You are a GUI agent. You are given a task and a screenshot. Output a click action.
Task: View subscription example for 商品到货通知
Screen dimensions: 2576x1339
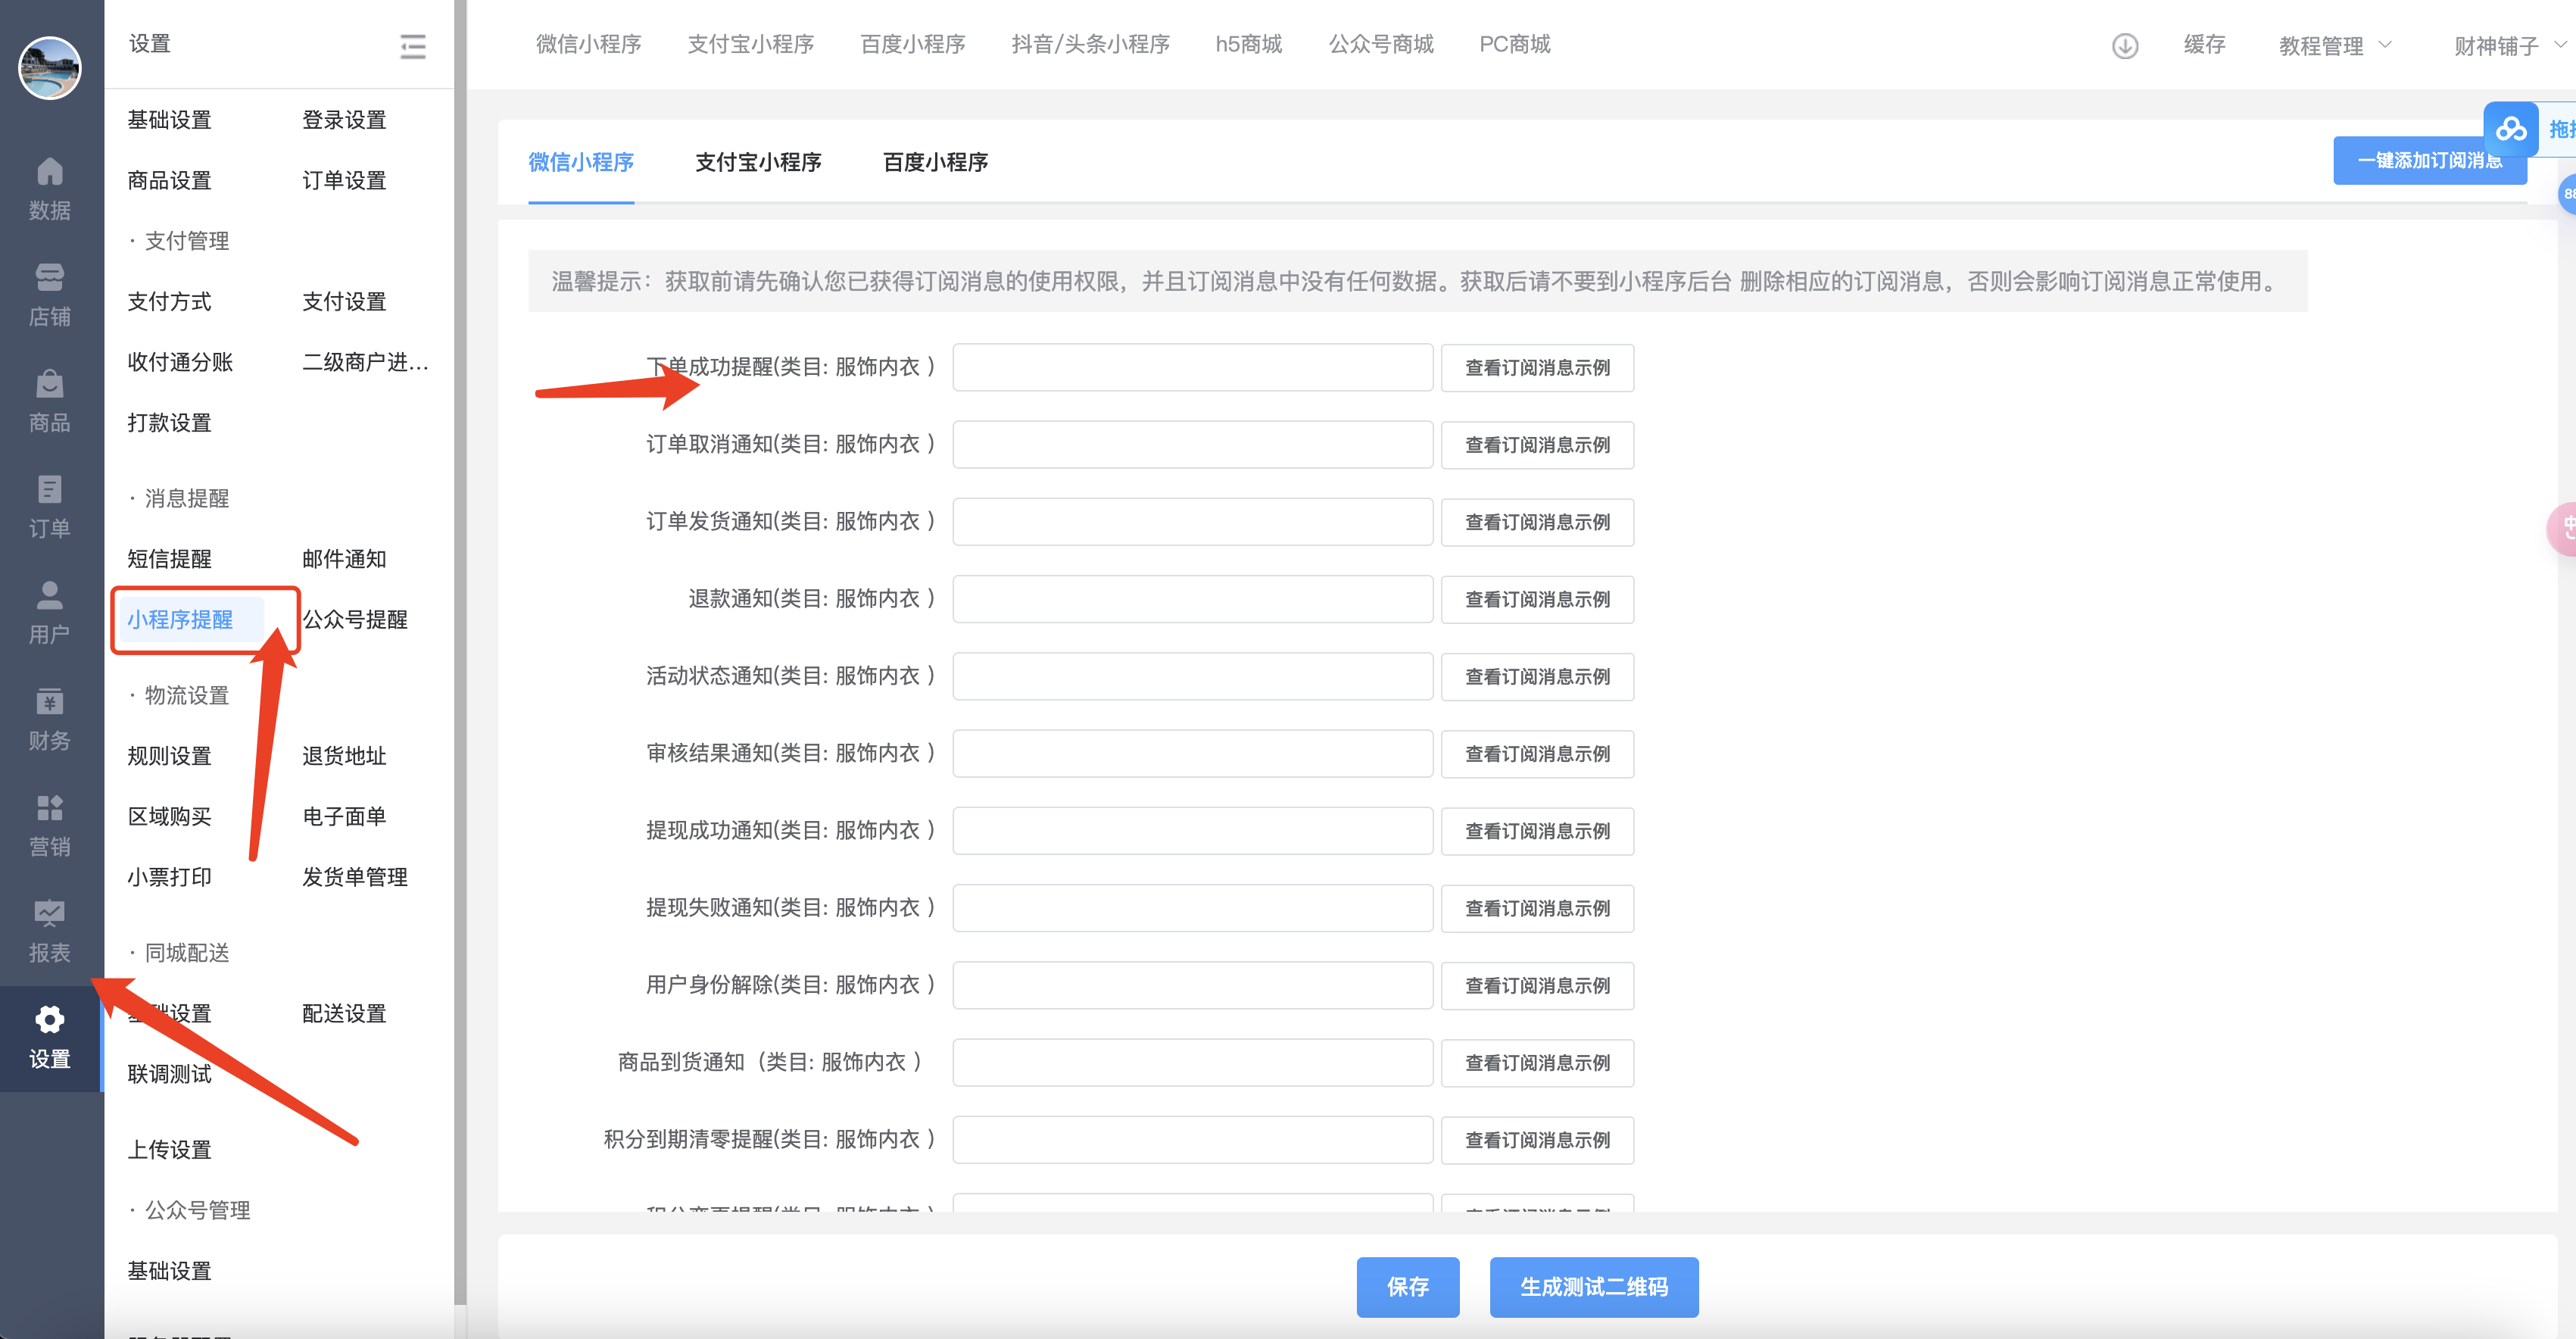pos(1537,1063)
